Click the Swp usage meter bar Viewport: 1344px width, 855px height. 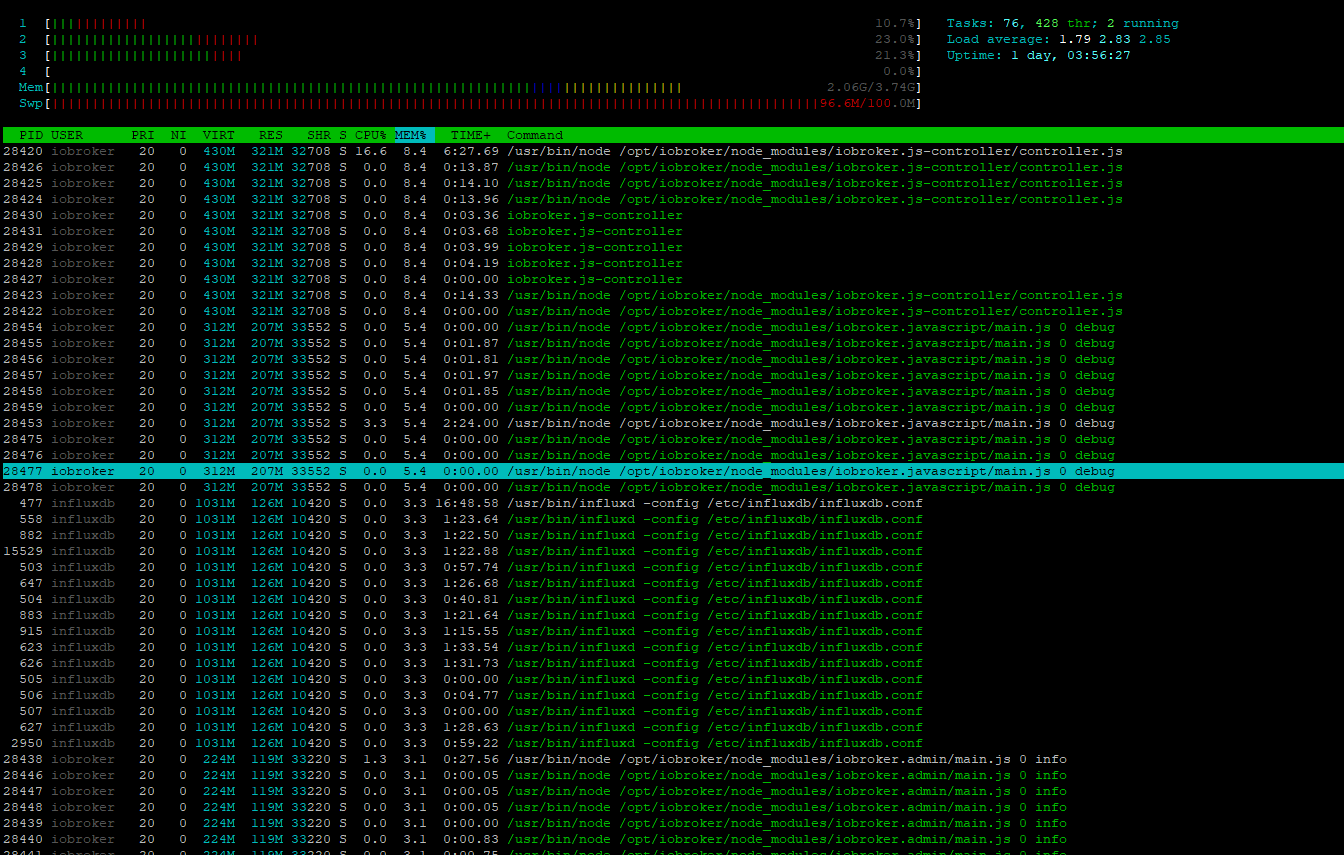click(469, 103)
